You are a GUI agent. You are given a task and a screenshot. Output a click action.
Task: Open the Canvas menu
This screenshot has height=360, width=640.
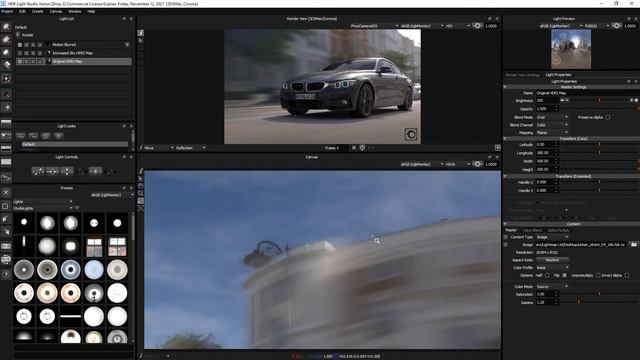pyautogui.click(x=56, y=11)
